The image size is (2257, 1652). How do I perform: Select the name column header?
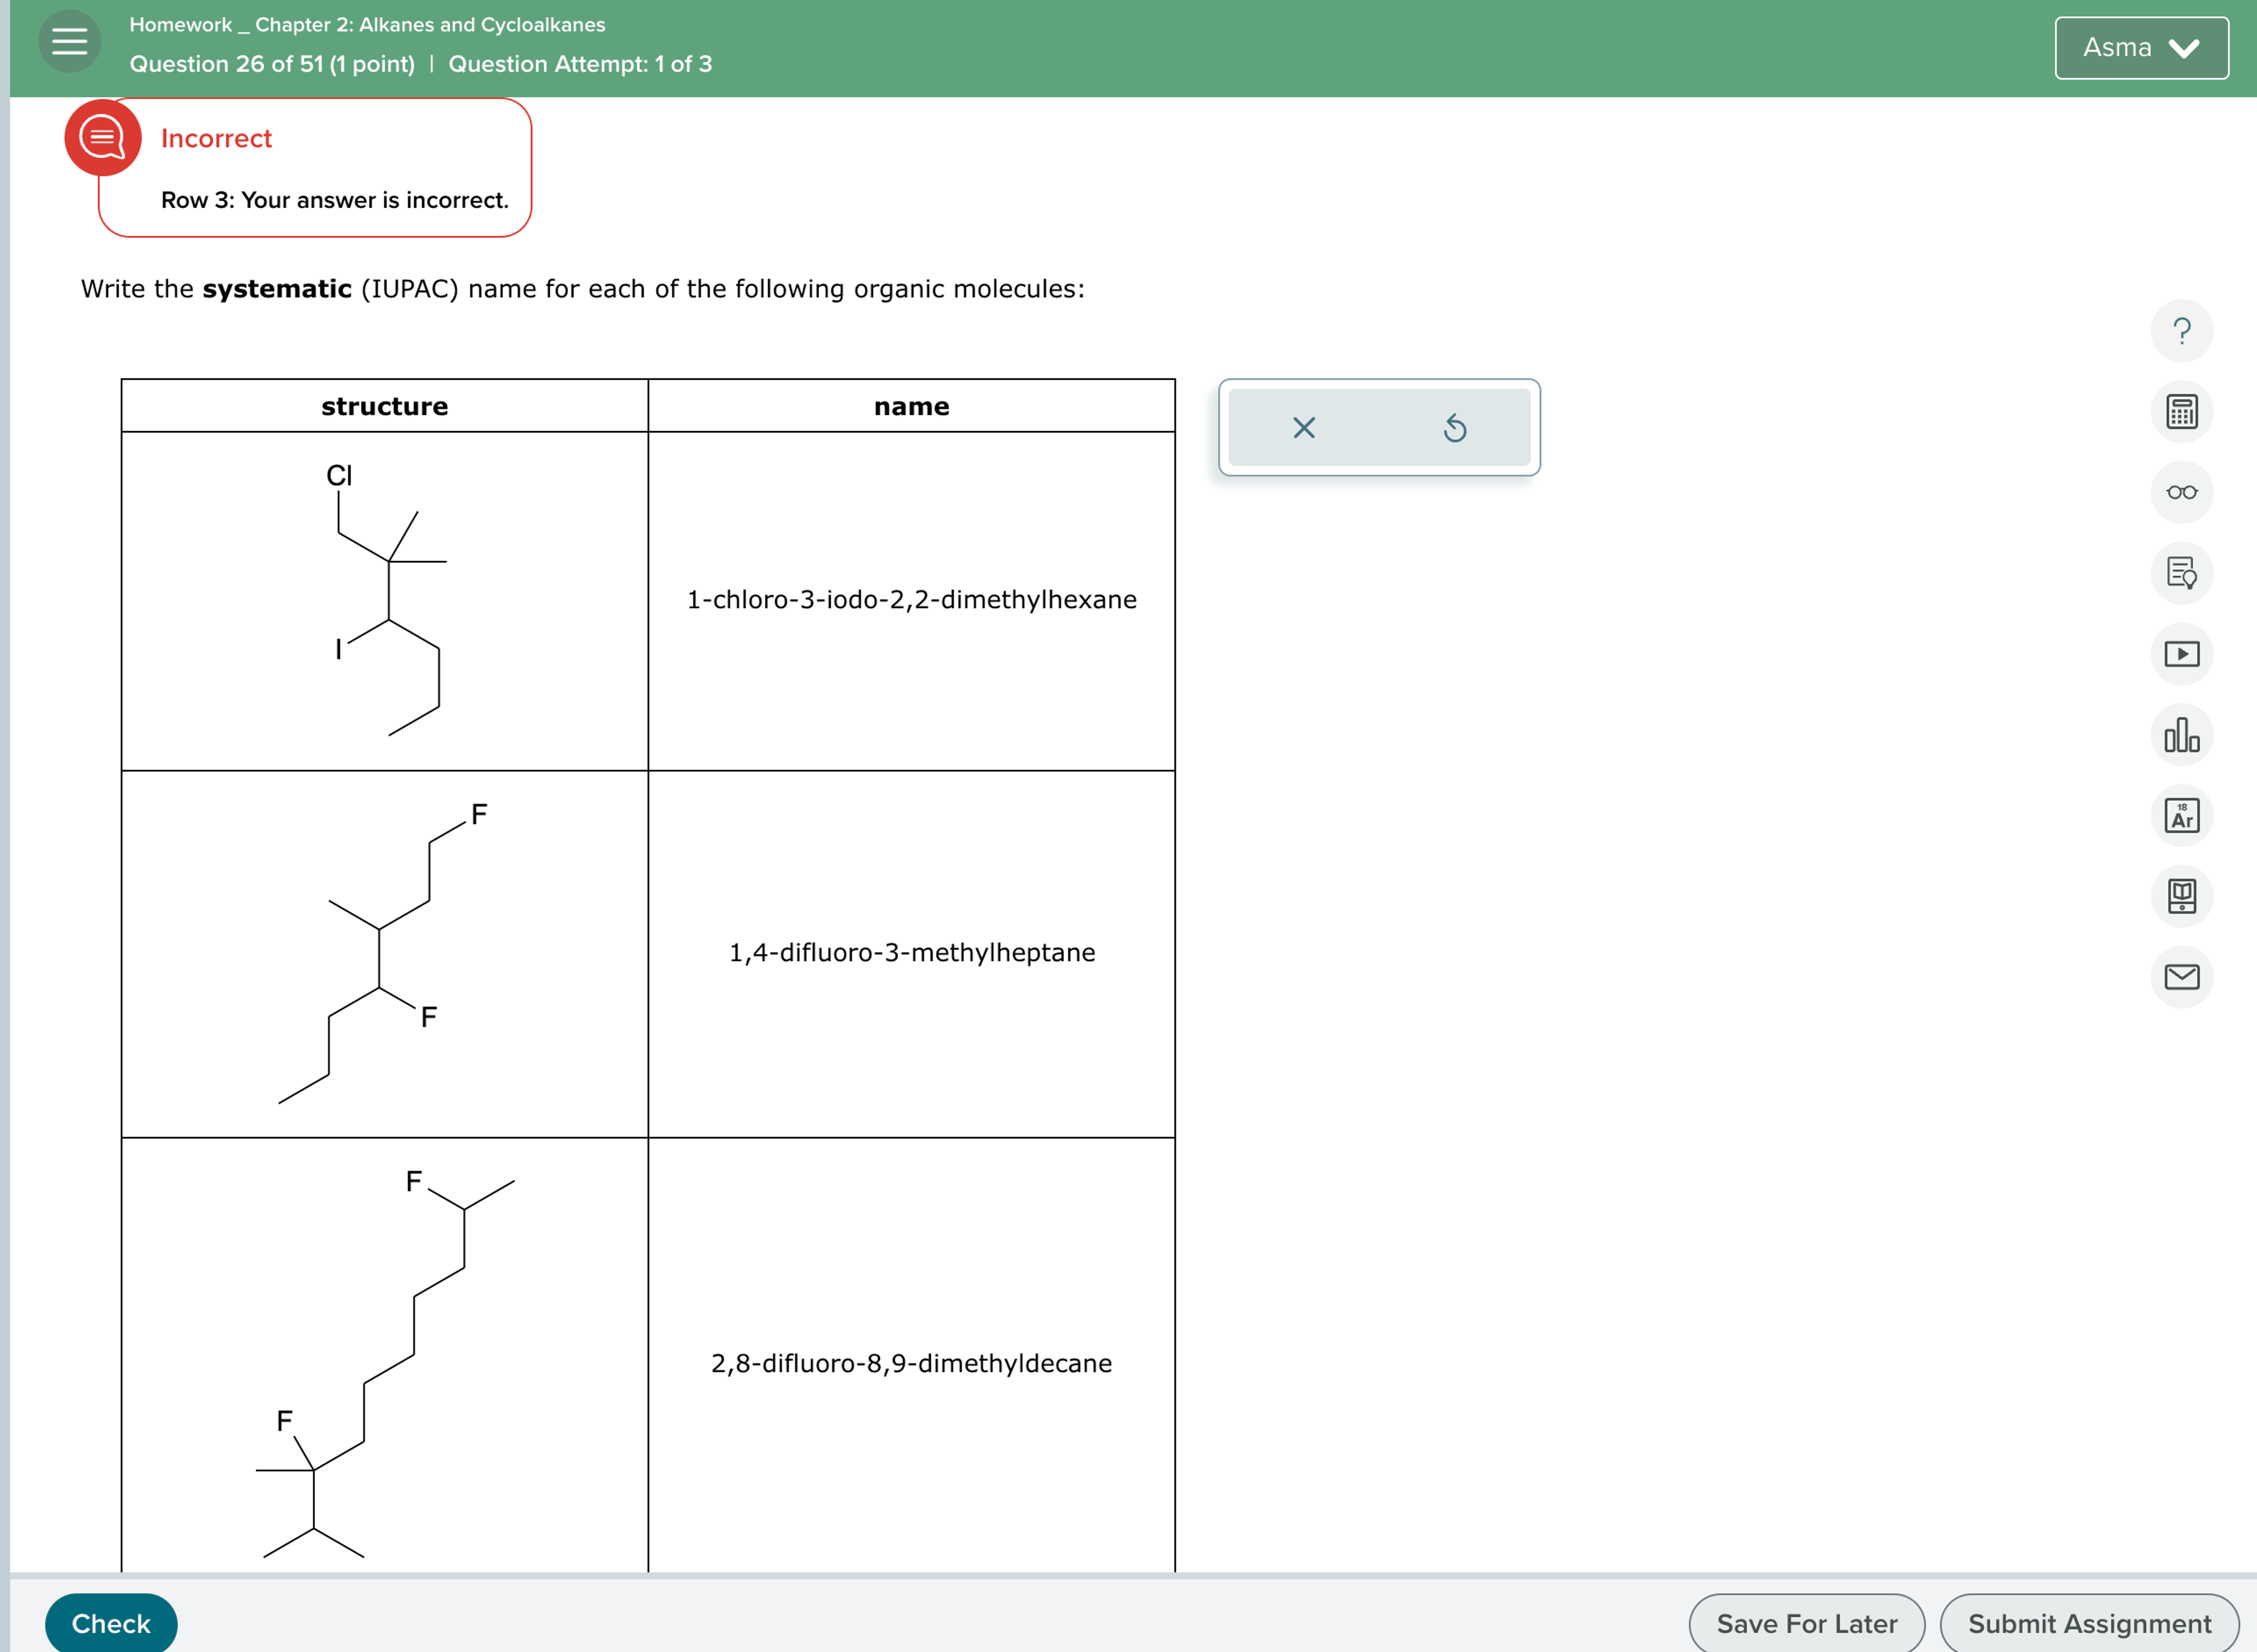tap(911, 406)
